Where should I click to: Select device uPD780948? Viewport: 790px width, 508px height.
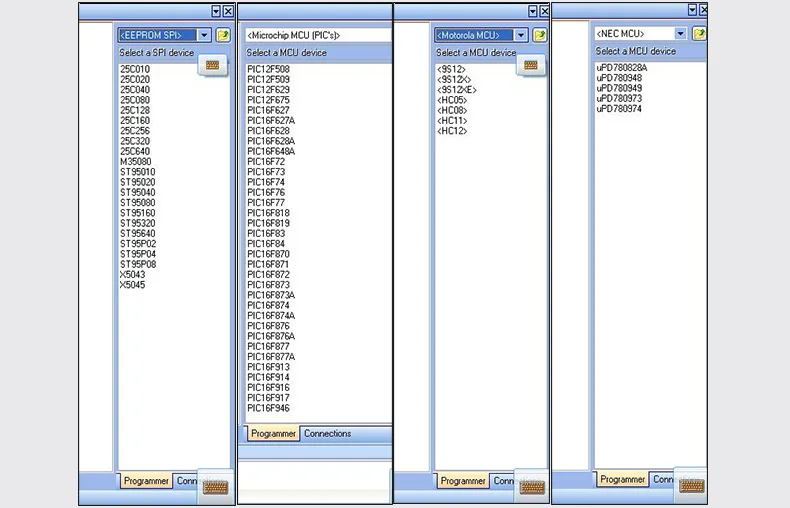coord(619,78)
